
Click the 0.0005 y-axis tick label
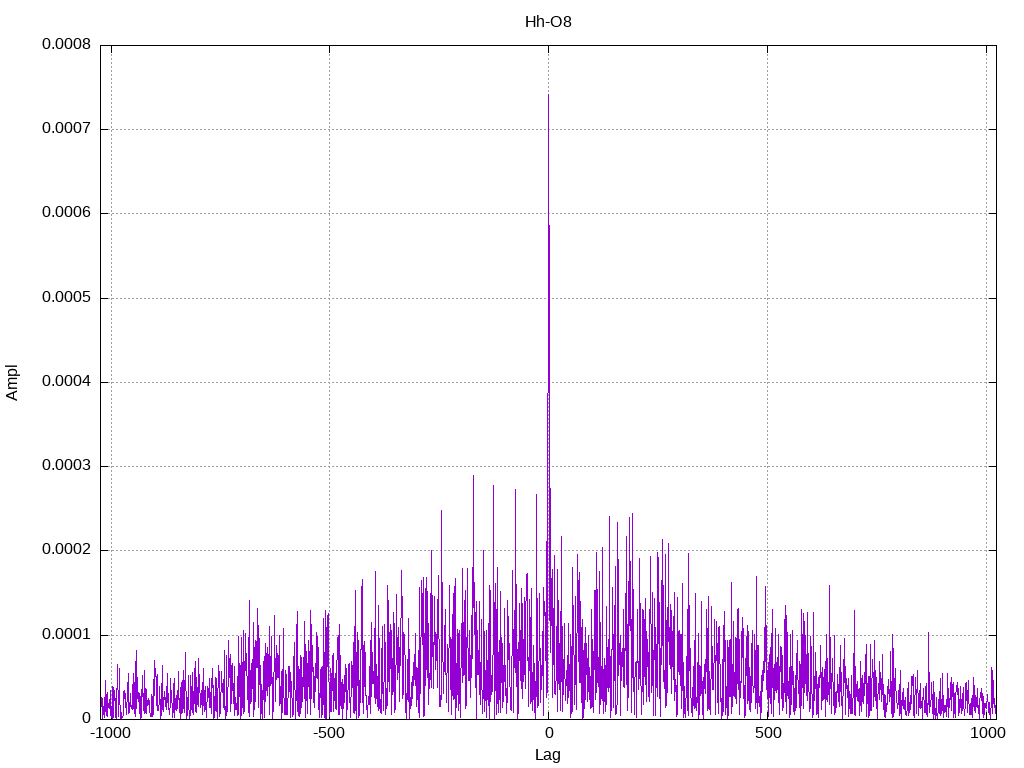click(67, 297)
